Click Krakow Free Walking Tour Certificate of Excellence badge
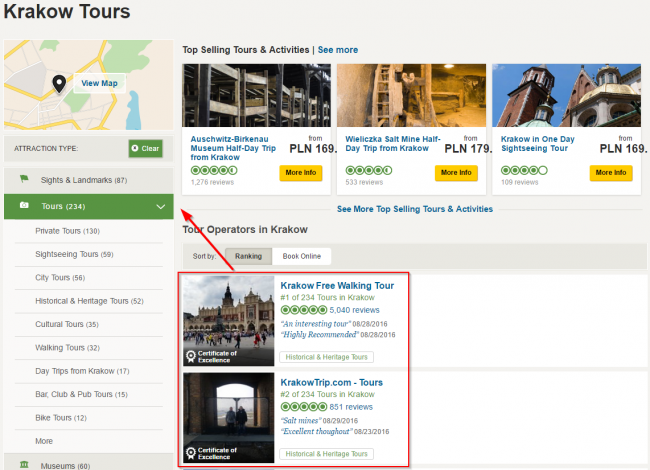The width and height of the screenshot is (650, 470). pyautogui.click(x=212, y=356)
